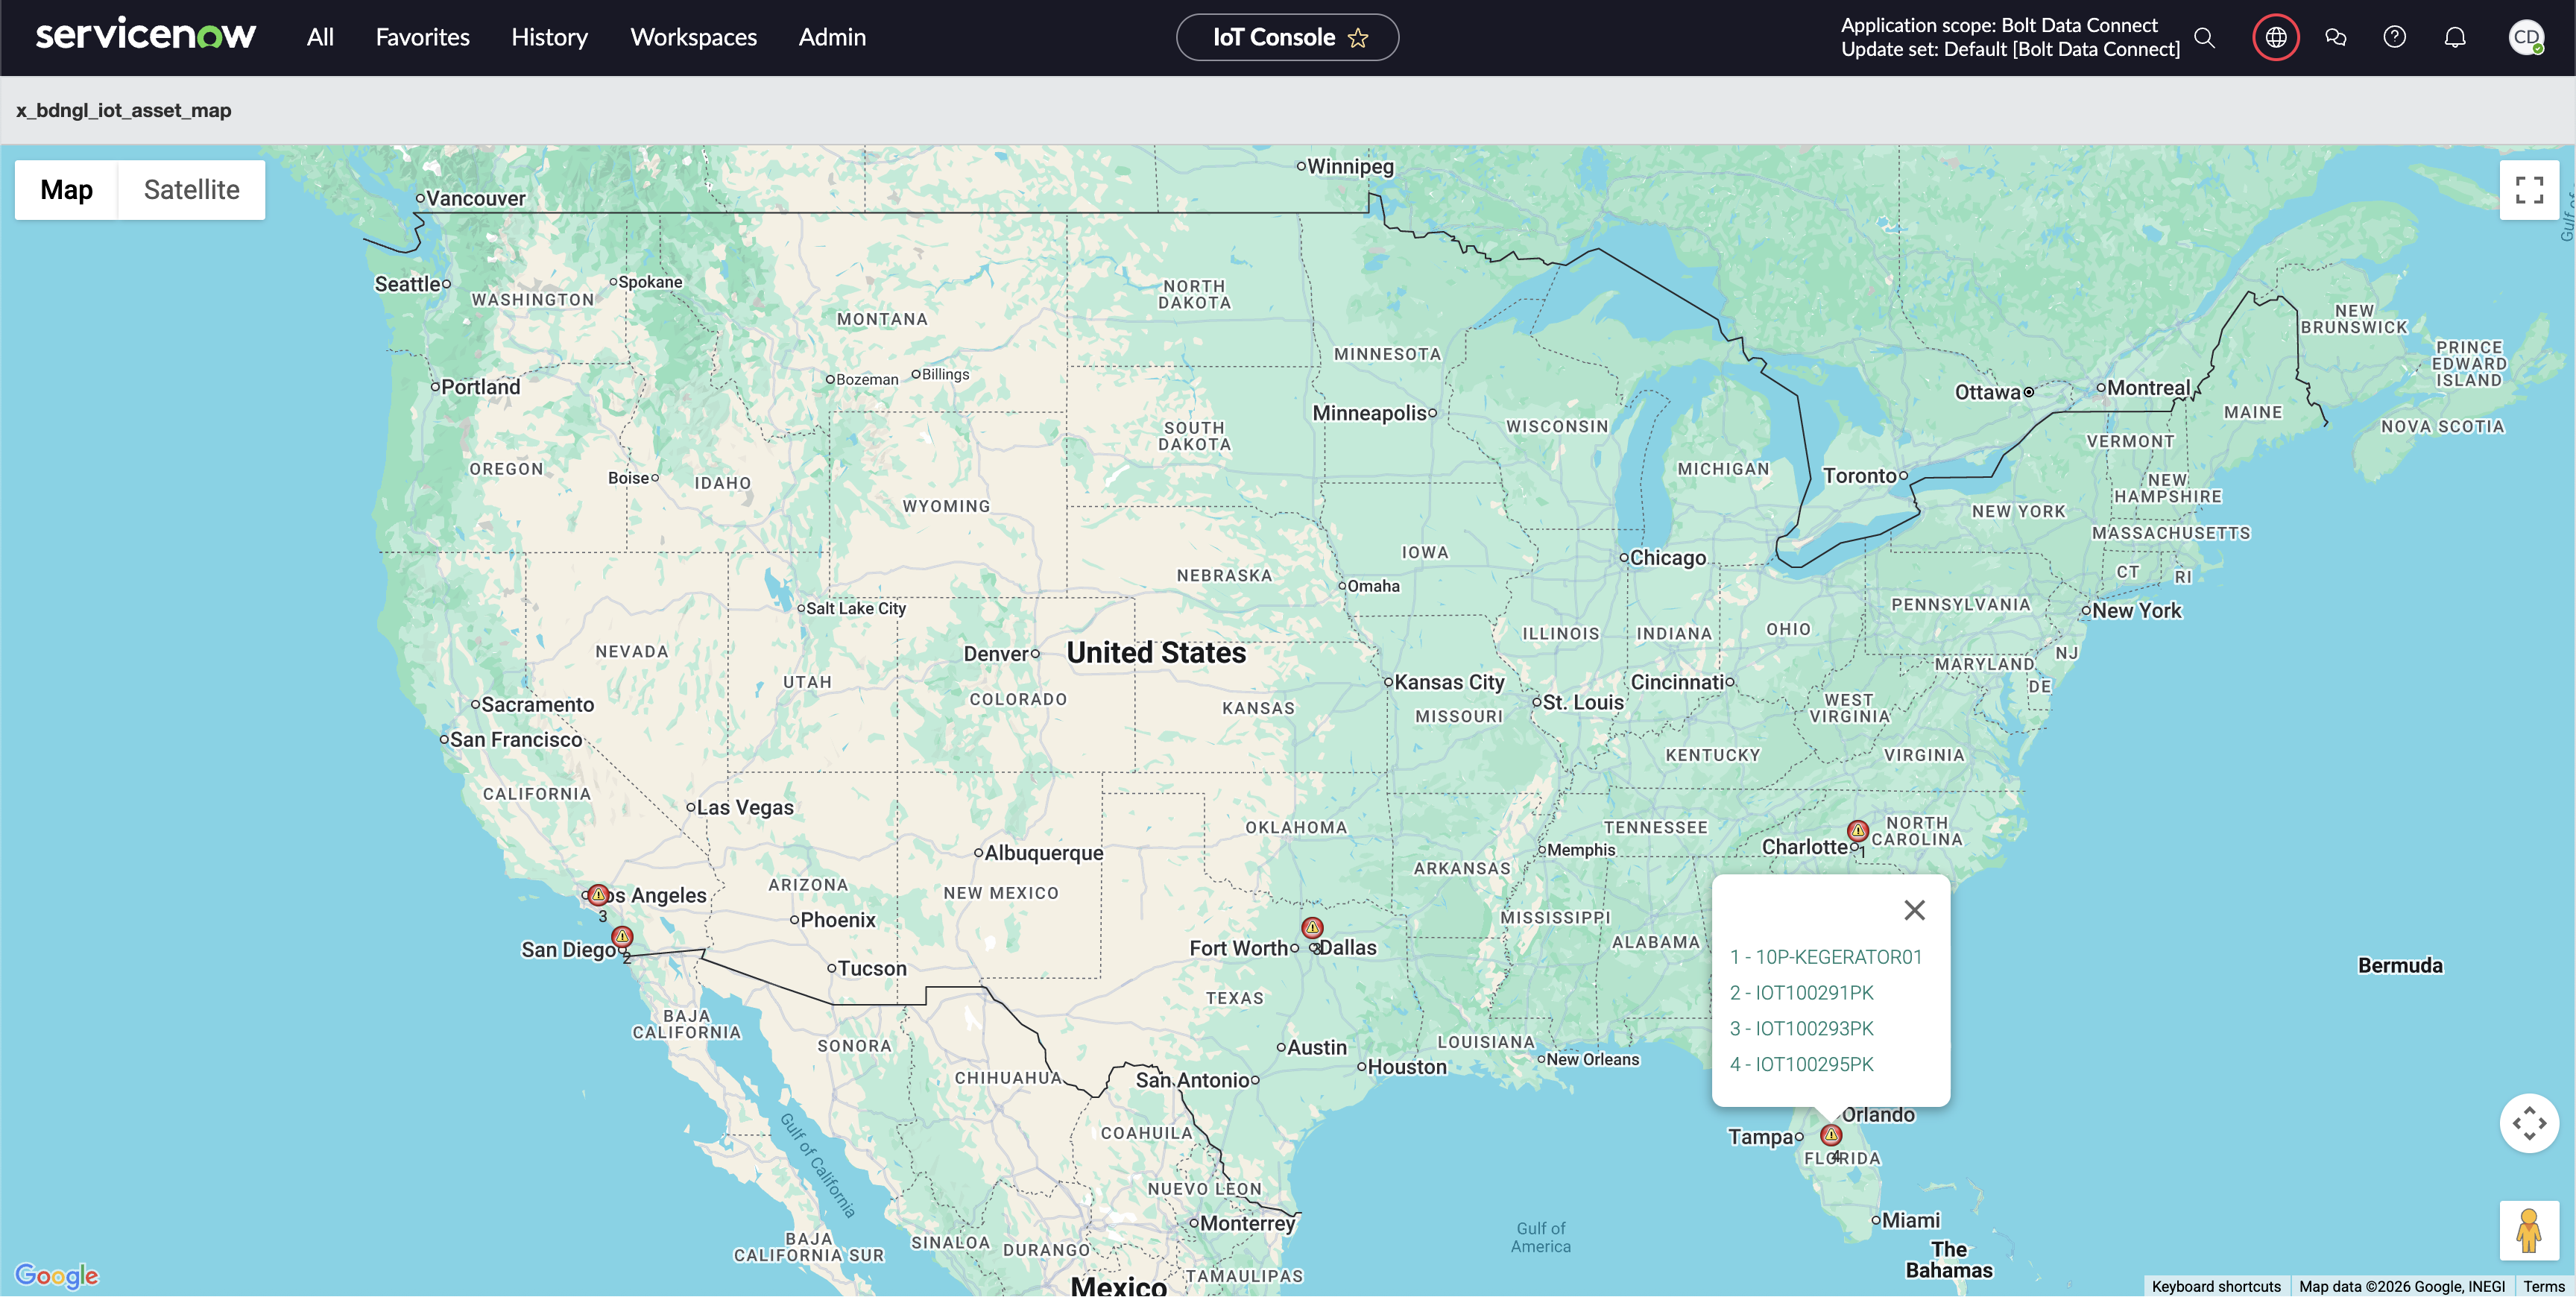This screenshot has height=1297, width=2576.
Task: Click the Street View pegman icon
Action: pyautogui.click(x=2529, y=1231)
